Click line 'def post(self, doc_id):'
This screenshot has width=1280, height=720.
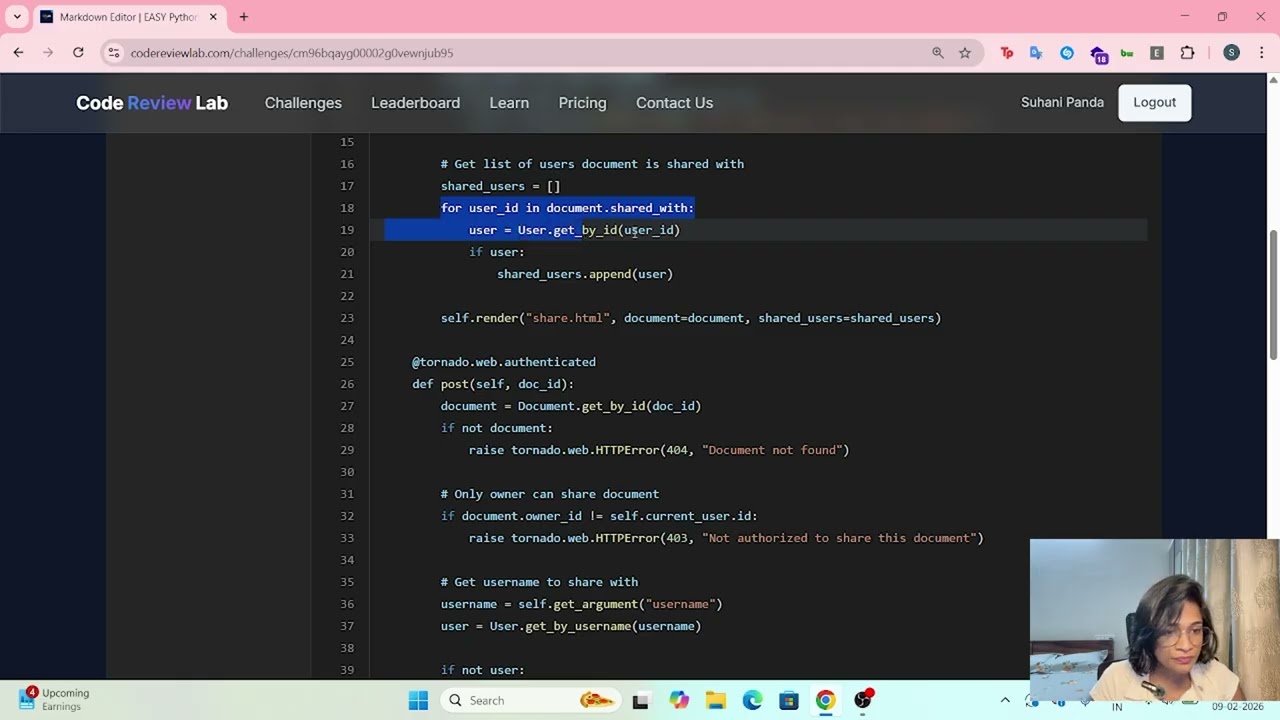493,384
